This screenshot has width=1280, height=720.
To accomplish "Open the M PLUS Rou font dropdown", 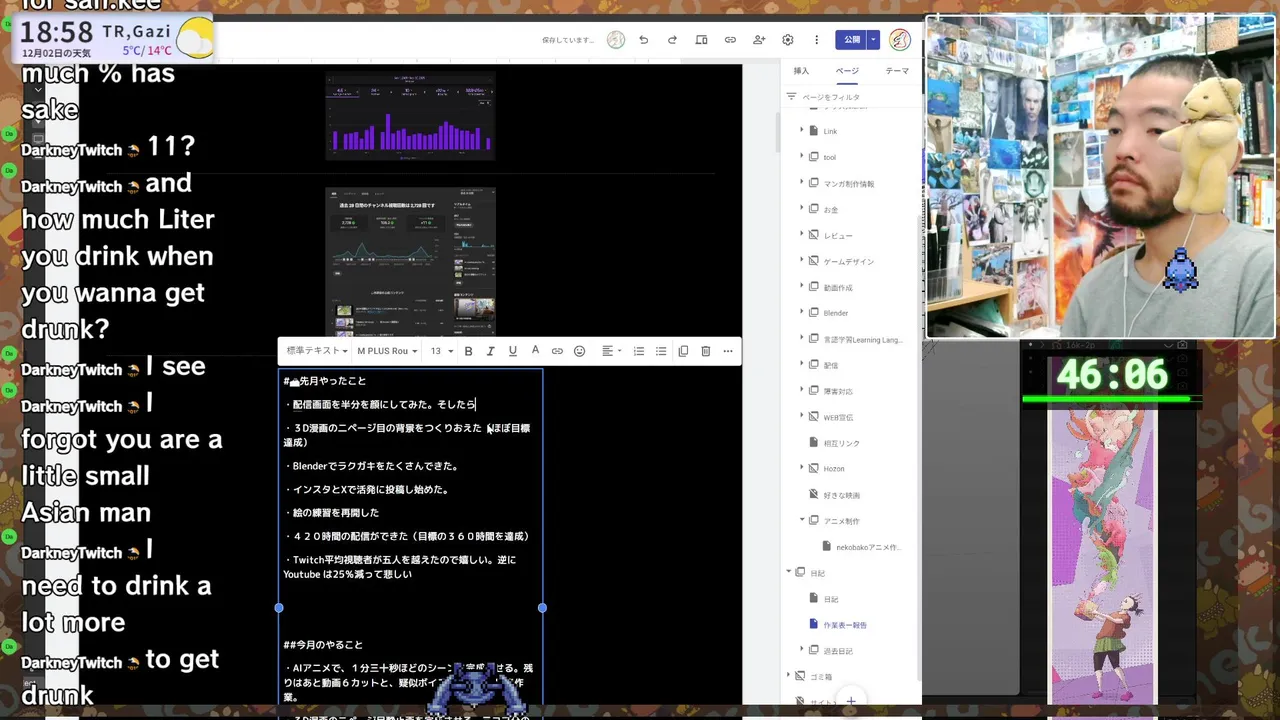I will 387,351.
